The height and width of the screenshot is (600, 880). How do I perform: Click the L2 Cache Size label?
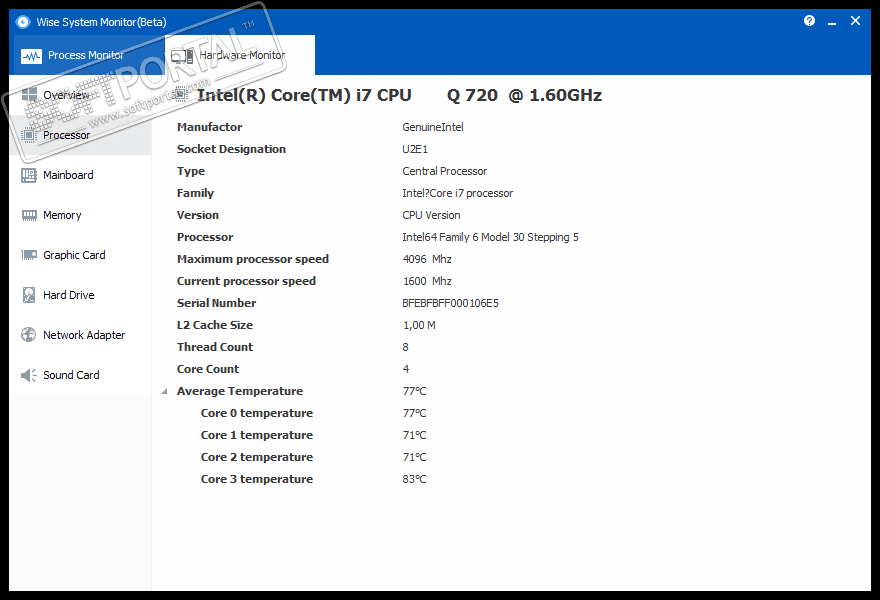tap(214, 325)
